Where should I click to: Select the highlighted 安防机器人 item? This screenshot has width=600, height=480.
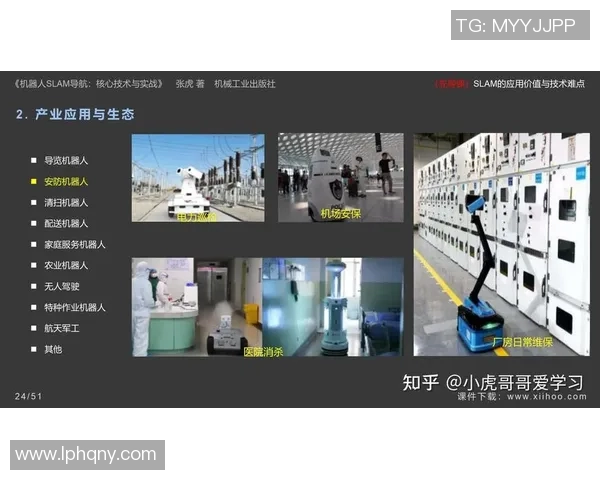pyautogui.click(x=66, y=181)
